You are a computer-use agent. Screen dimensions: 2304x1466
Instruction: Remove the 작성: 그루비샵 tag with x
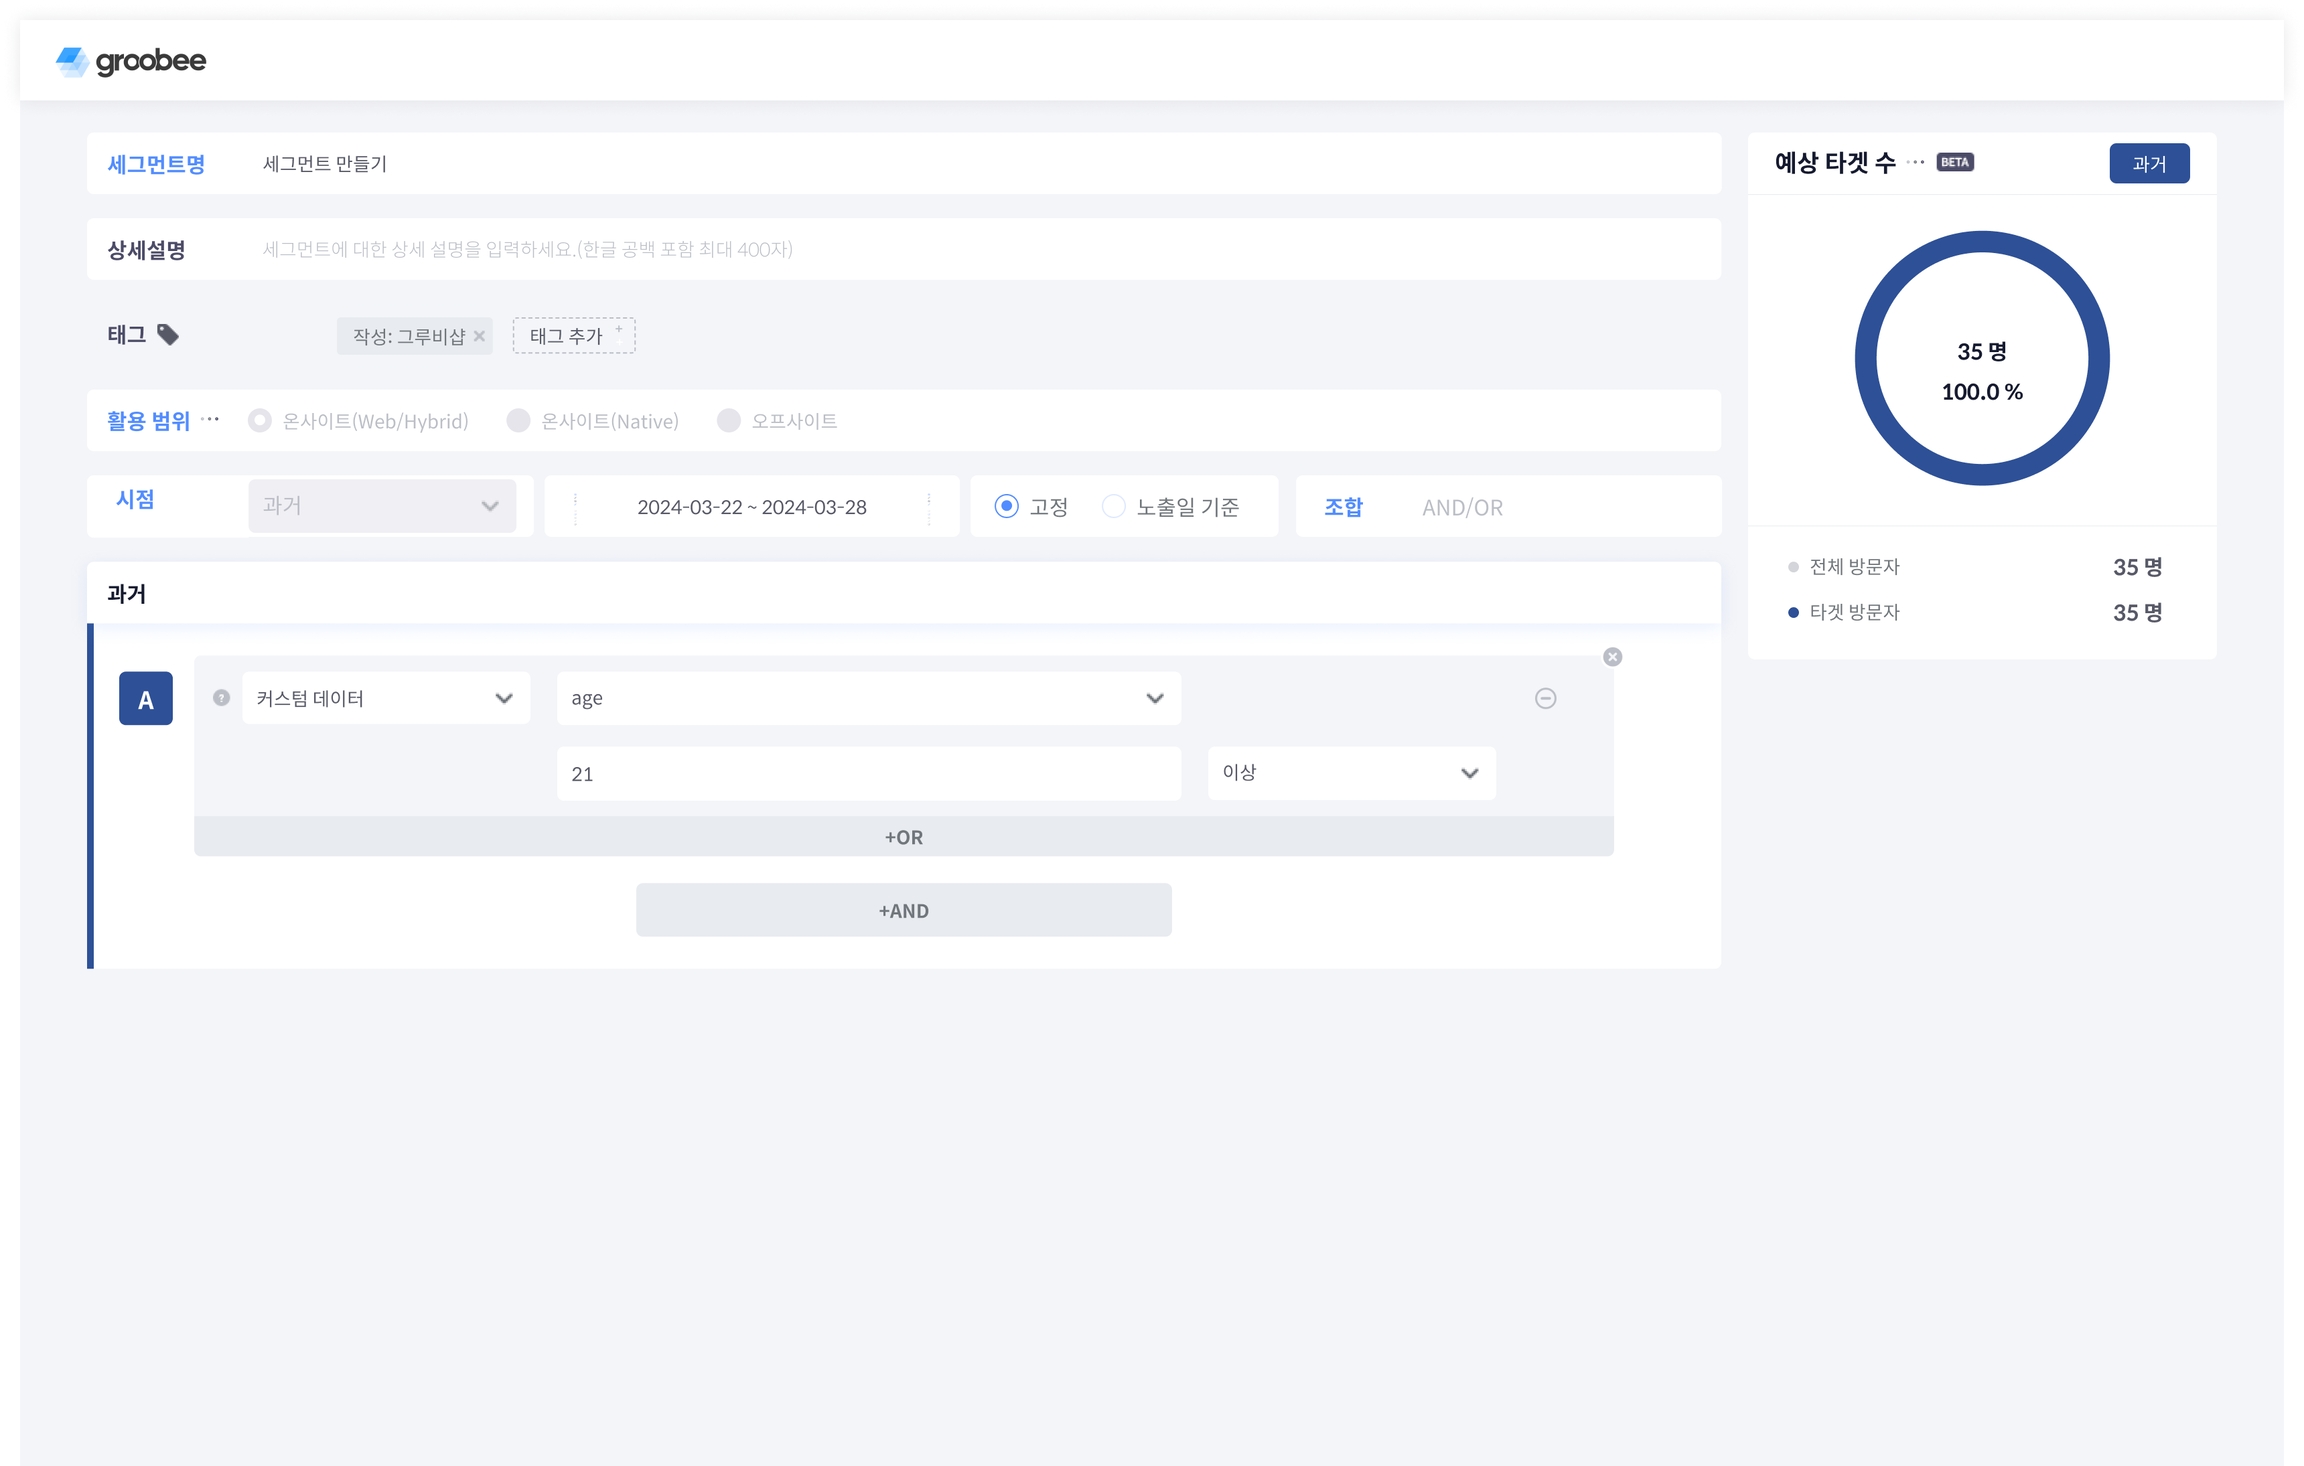click(x=480, y=336)
